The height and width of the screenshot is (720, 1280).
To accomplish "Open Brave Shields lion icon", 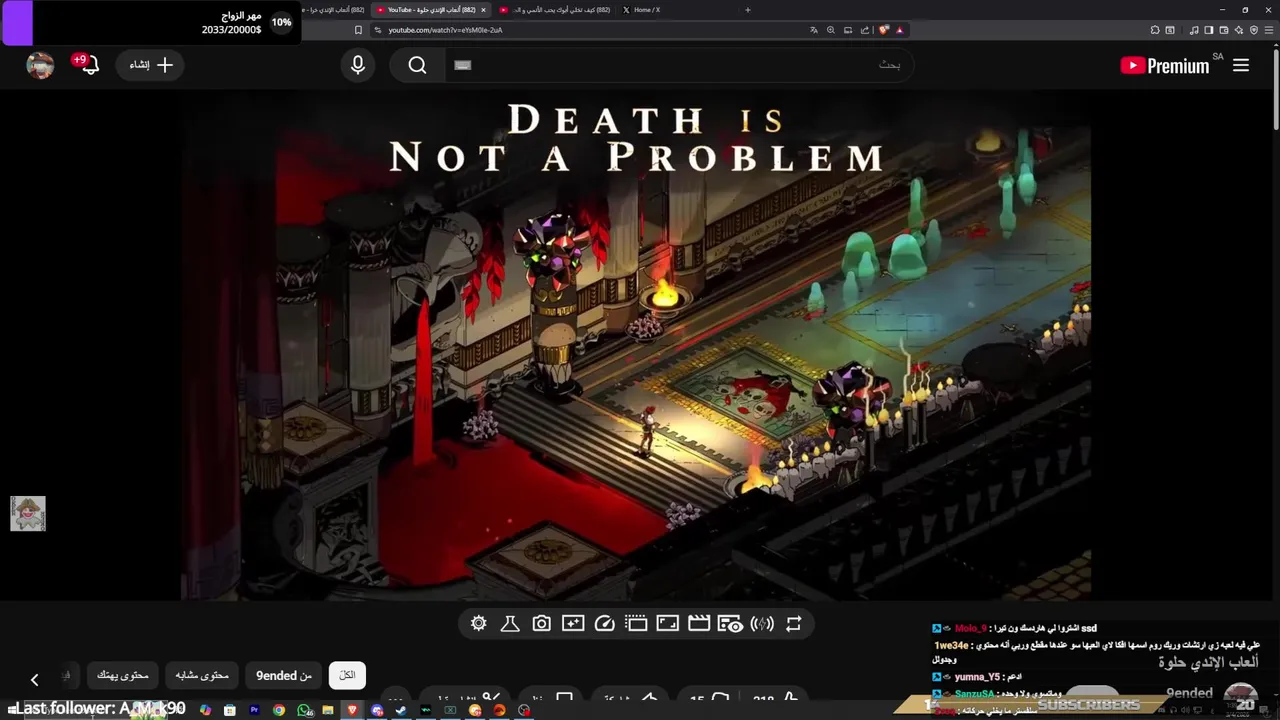I will tap(883, 30).
